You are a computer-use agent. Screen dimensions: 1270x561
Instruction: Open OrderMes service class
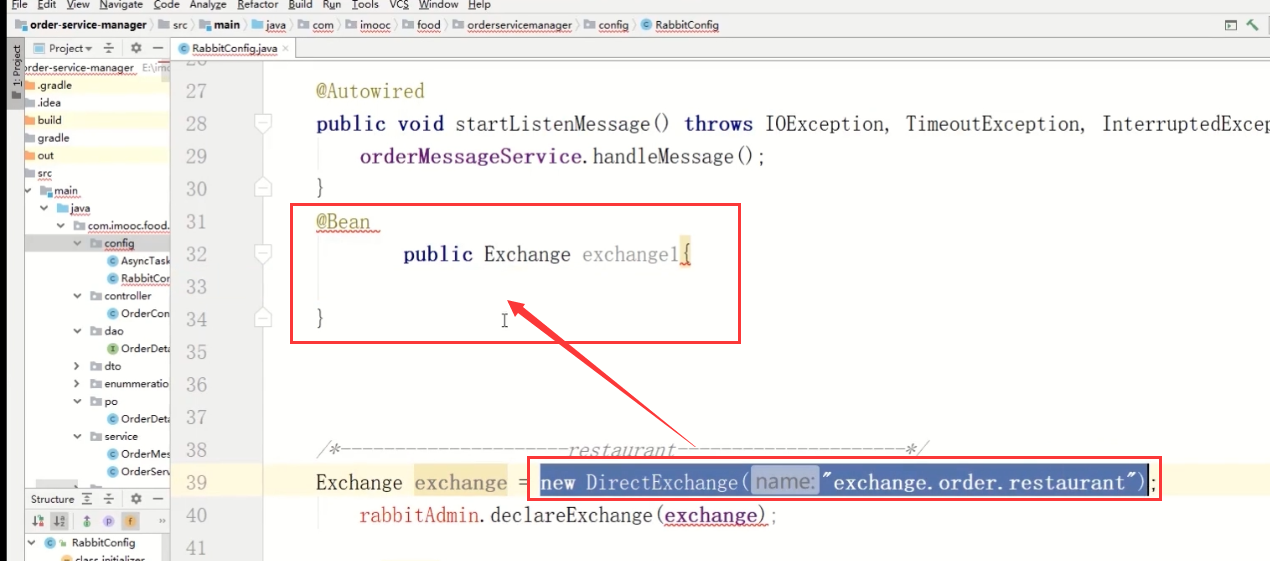coord(138,454)
